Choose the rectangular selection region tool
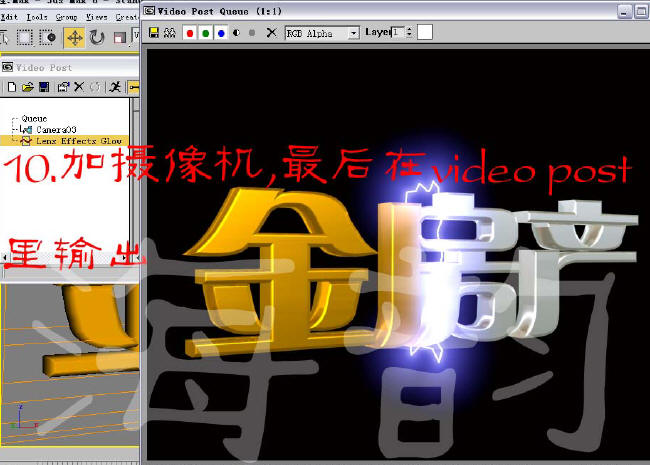650x465 pixels. (24, 38)
